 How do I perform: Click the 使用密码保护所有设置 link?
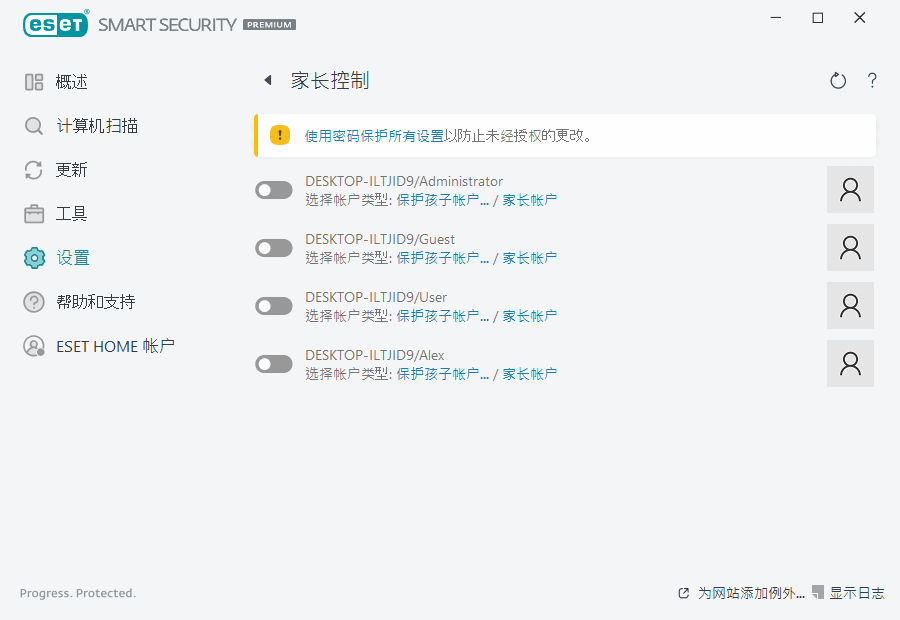[374, 136]
